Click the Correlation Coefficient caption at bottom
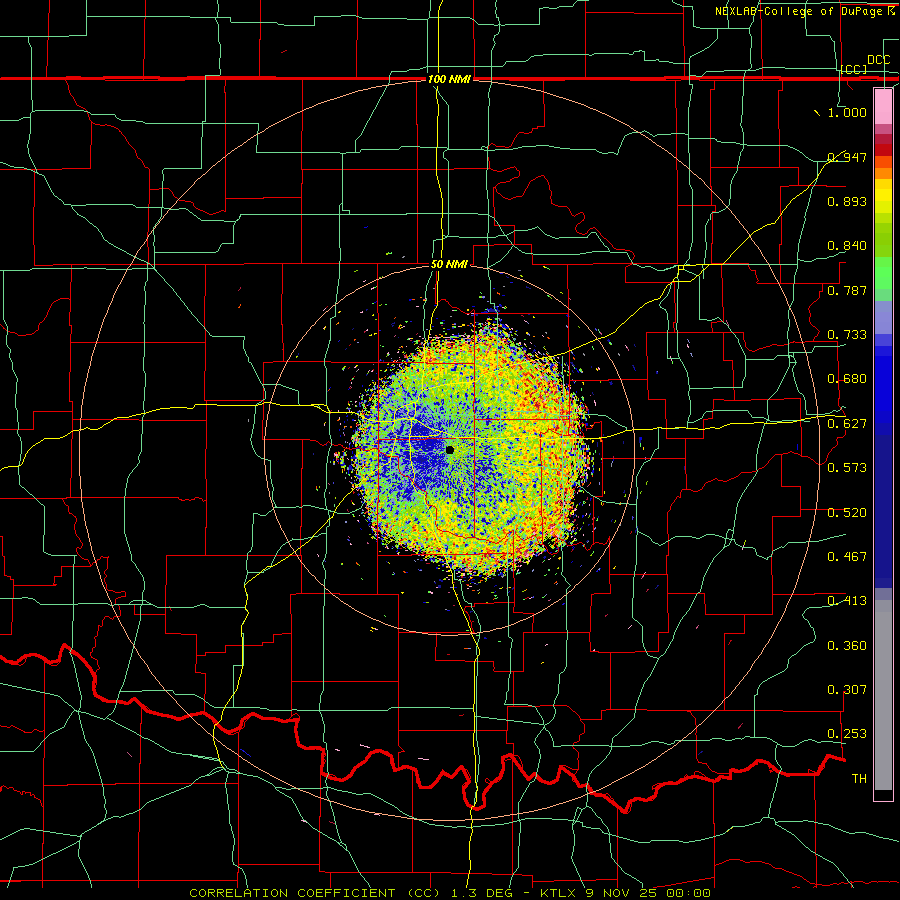 (x=450, y=893)
